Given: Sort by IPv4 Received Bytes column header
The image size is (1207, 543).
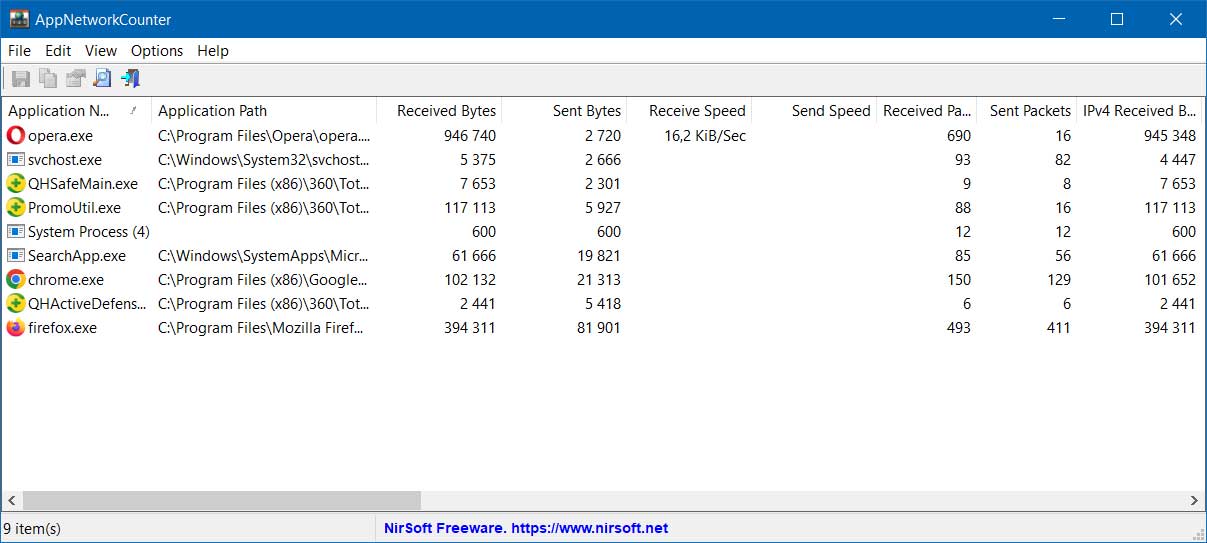Looking at the screenshot, I should point(1139,111).
